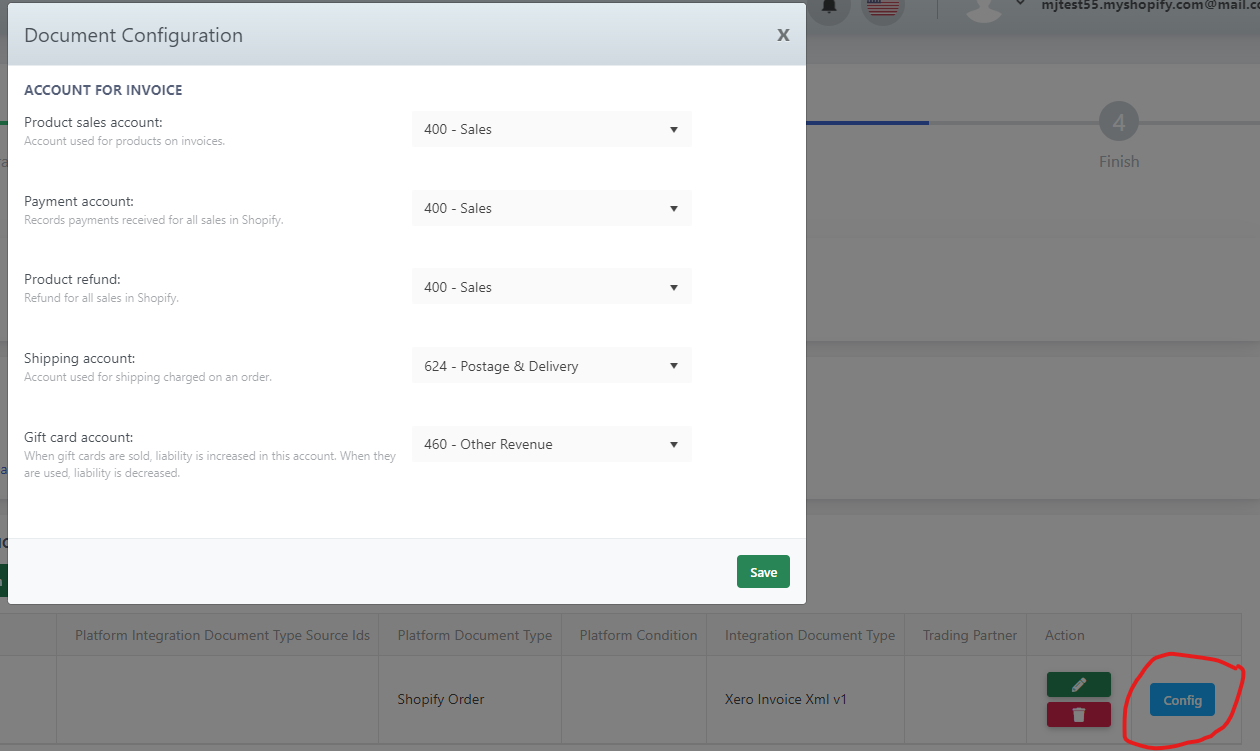Open the Product sales account dropdown
This screenshot has width=1260, height=751.
click(551, 129)
